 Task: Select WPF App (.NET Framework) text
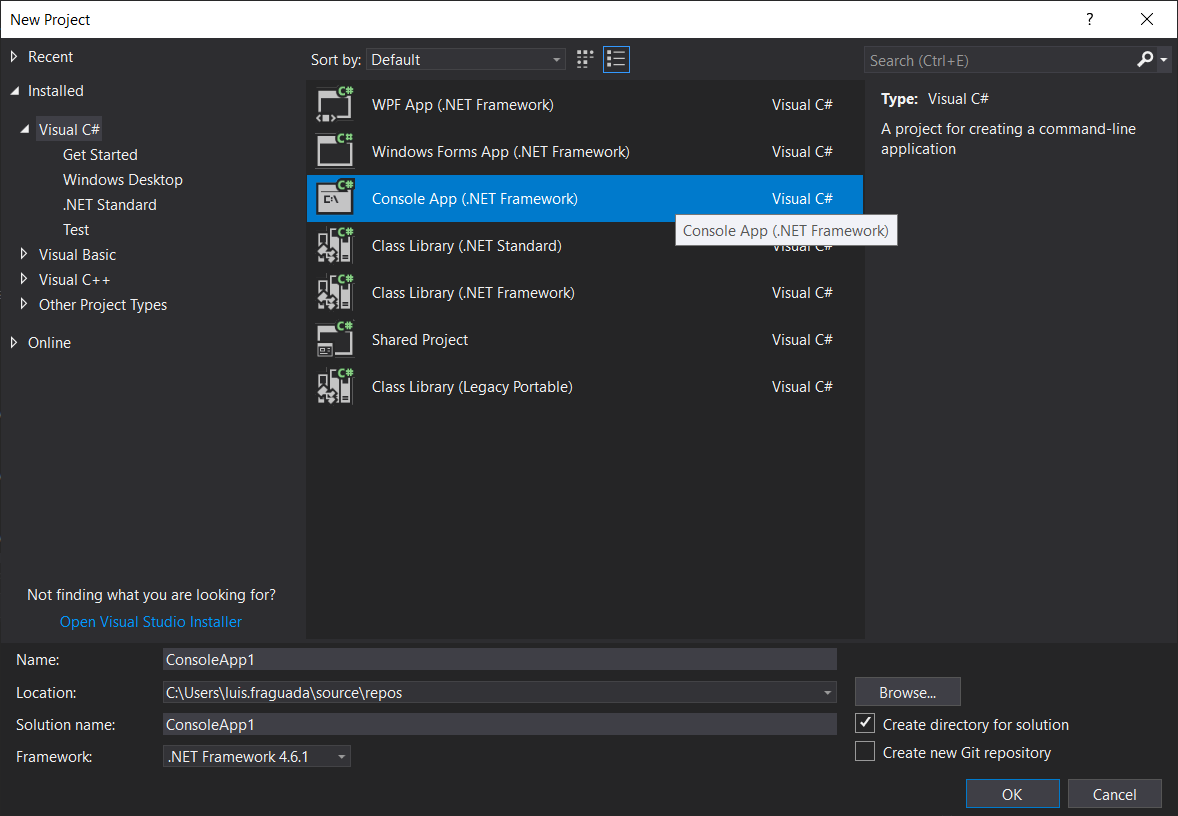(463, 104)
